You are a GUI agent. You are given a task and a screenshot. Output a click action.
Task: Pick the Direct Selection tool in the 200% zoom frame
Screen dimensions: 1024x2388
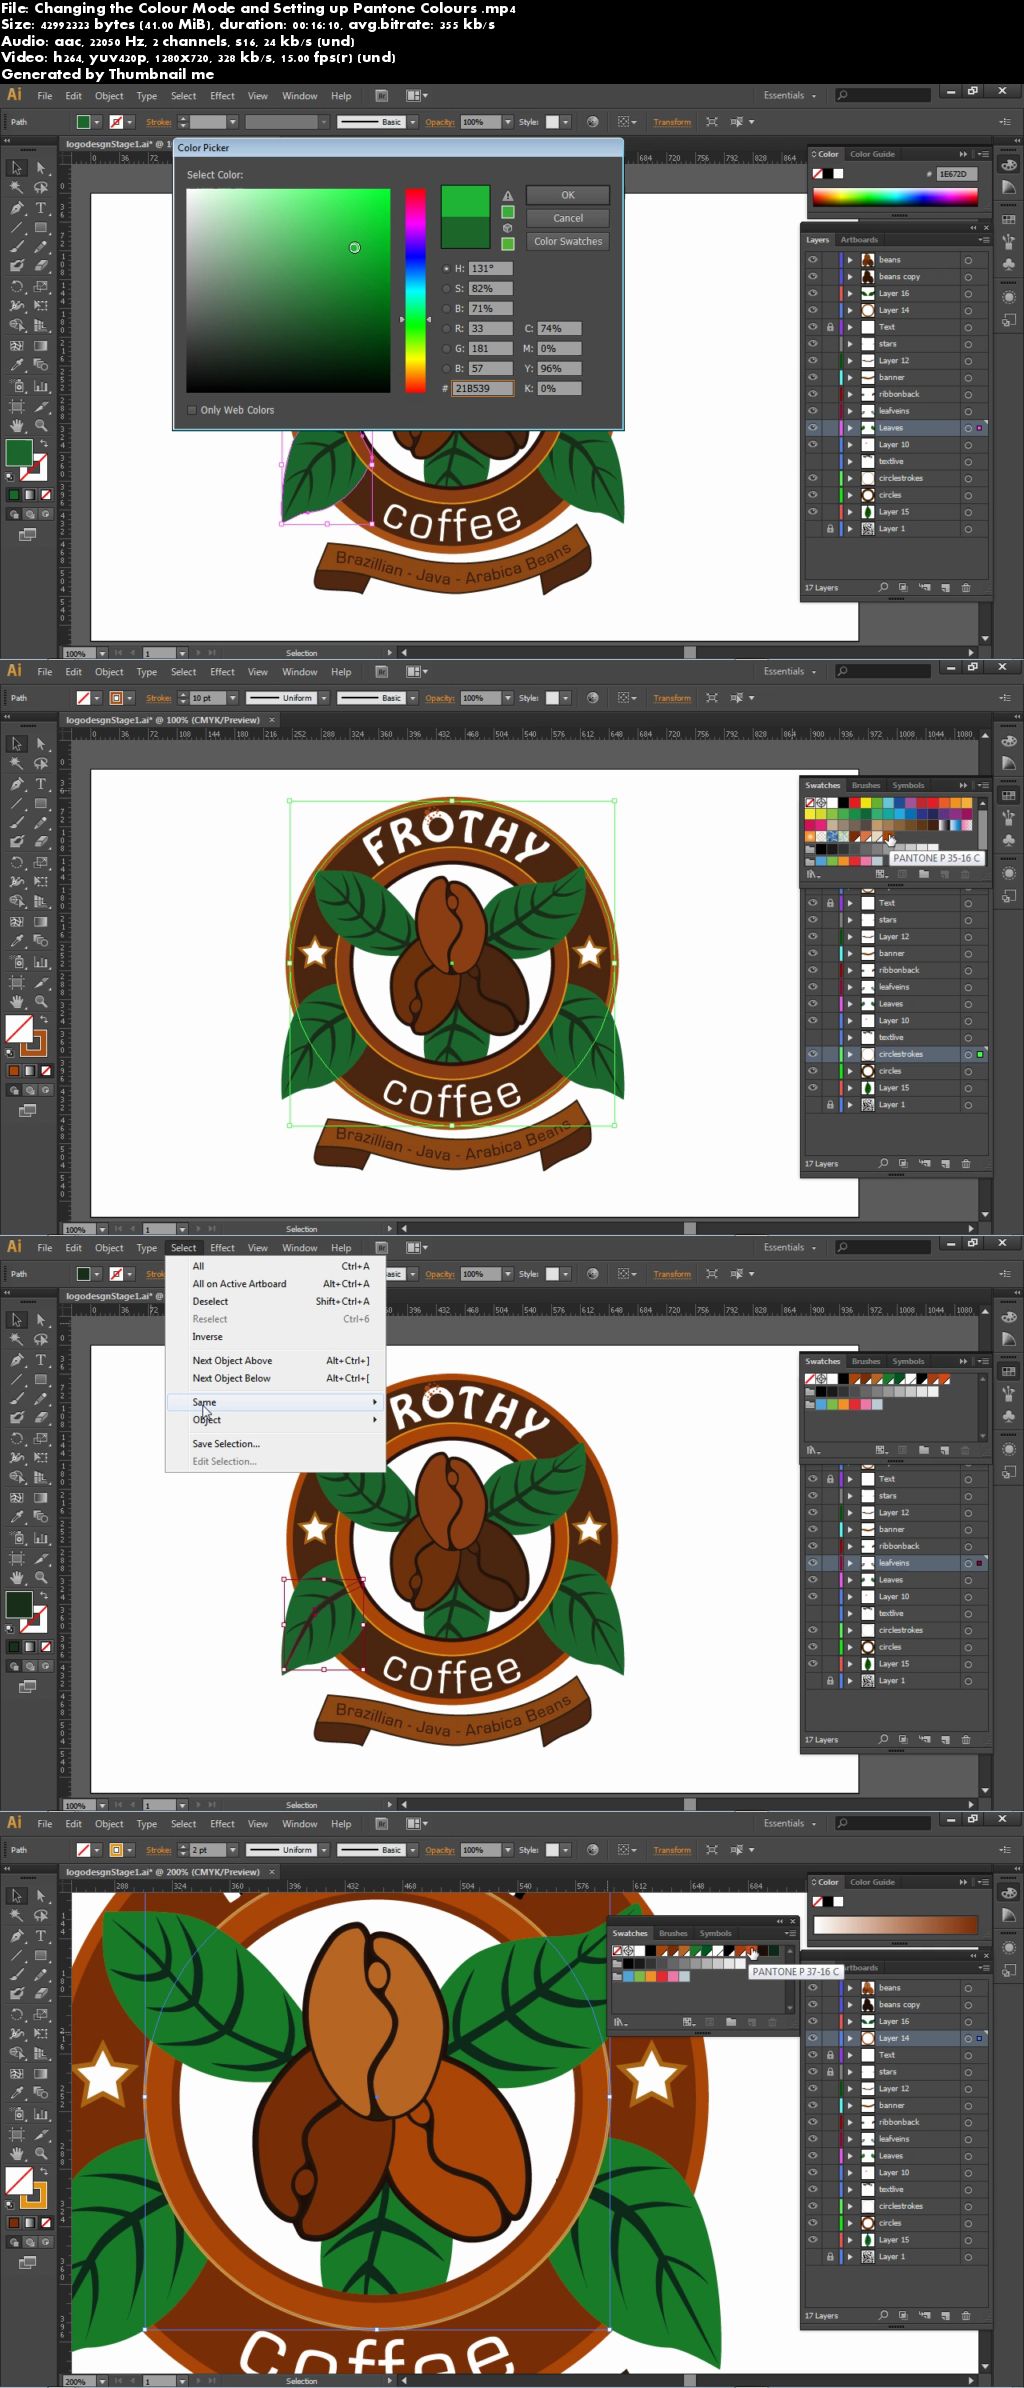pyautogui.click(x=41, y=1896)
